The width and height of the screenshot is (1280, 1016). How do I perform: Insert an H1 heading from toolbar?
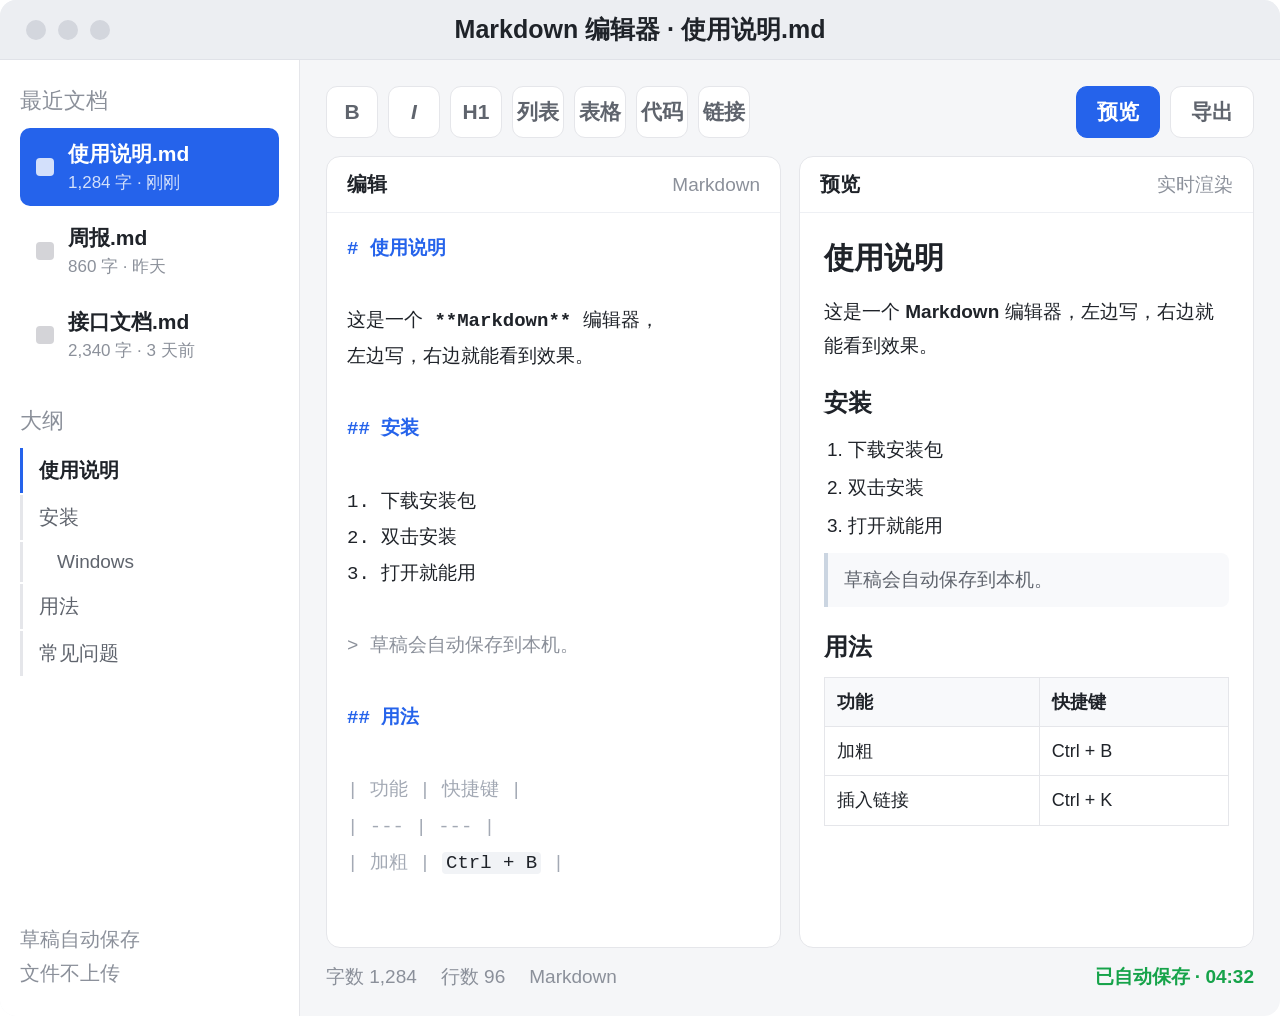click(476, 112)
